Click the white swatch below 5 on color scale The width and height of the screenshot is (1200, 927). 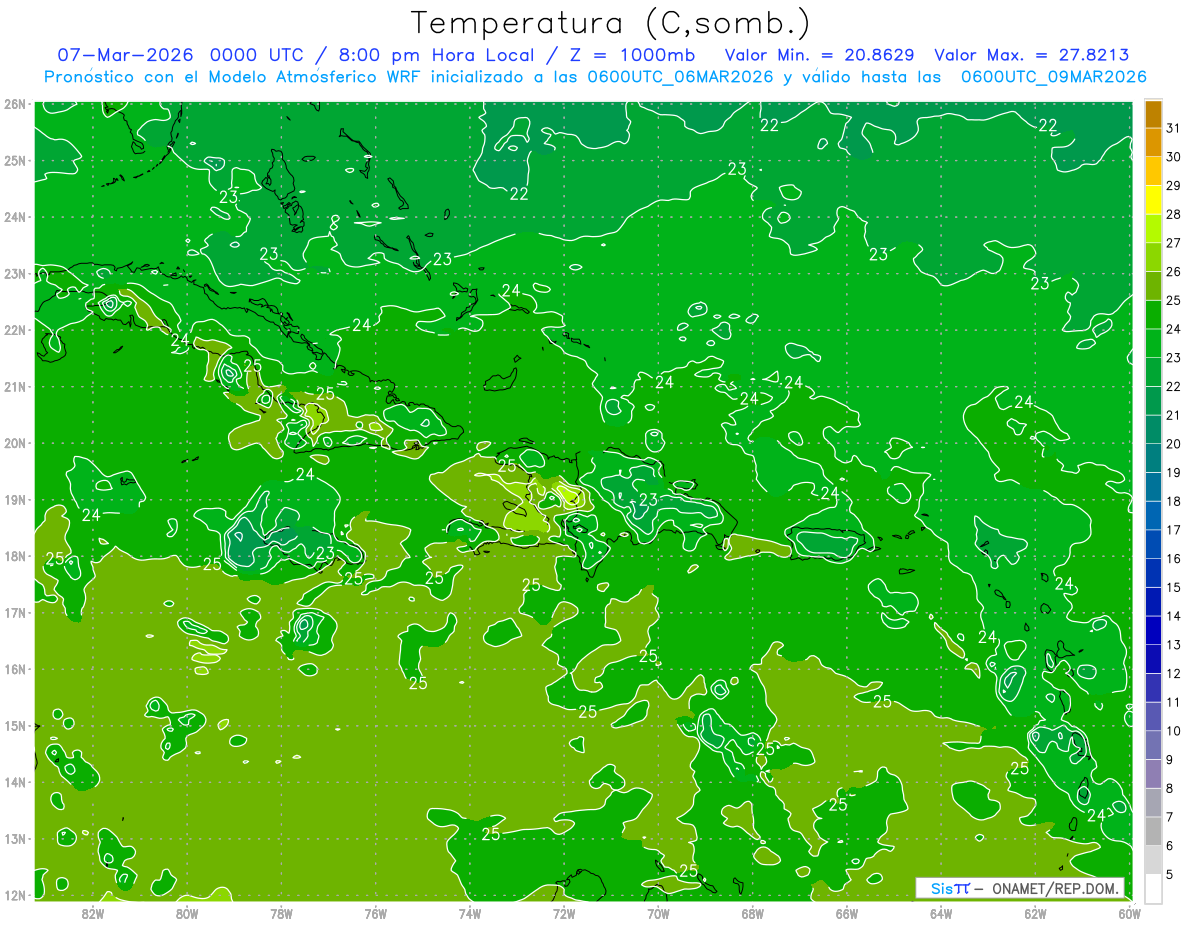point(1153,888)
